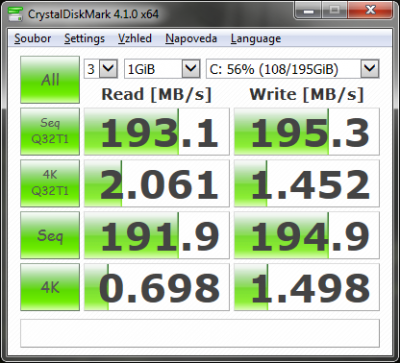Click the 4K read result 0.698
Viewport: 400px width, 363px height.
click(157, 287)
